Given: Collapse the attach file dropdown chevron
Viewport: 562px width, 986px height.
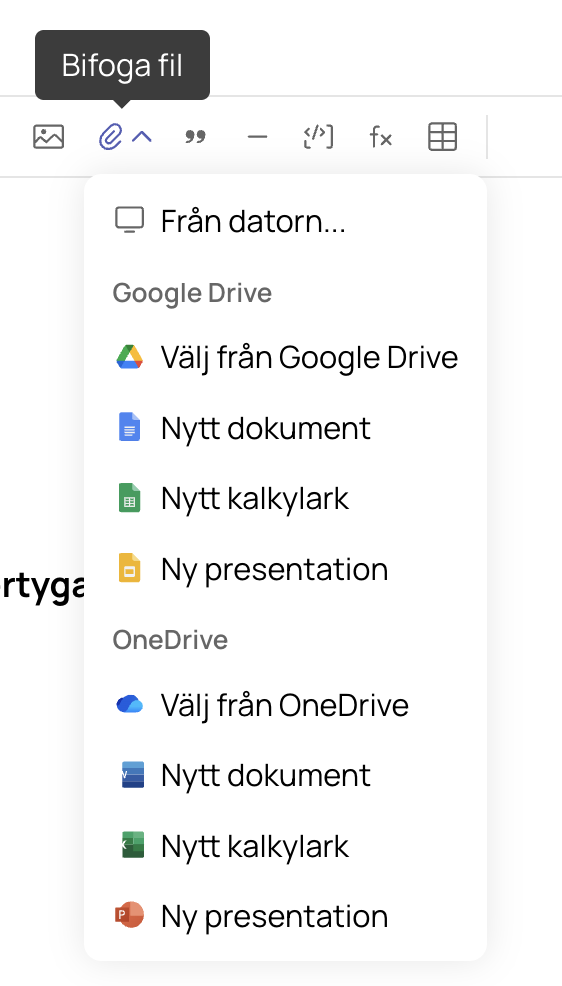Looking at the screenshot, I should coord(142,136).
